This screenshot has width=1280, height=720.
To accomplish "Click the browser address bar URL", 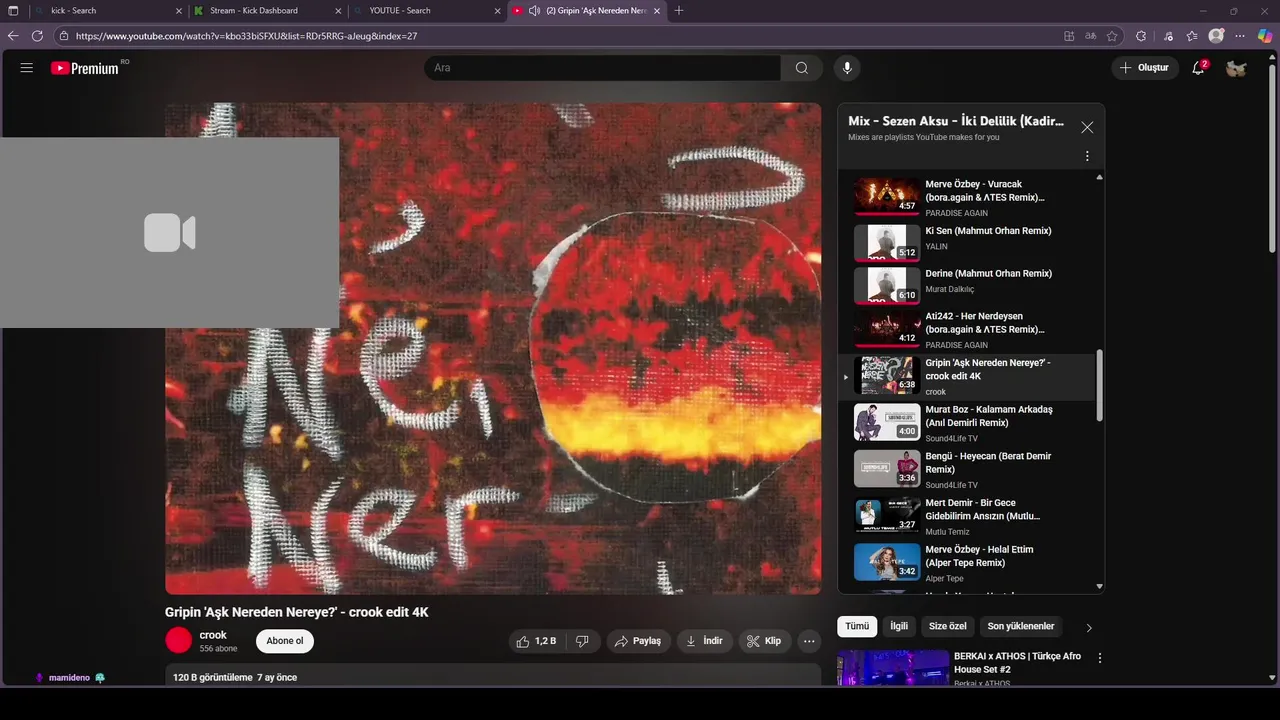I will click(247, 36).
